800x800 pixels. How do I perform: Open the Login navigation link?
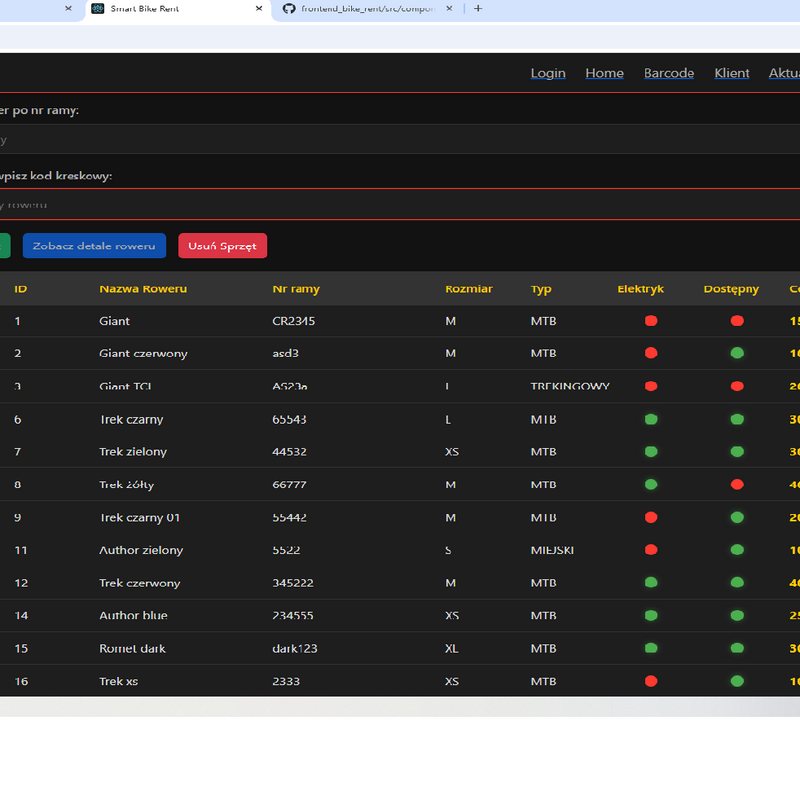(547, 73)
